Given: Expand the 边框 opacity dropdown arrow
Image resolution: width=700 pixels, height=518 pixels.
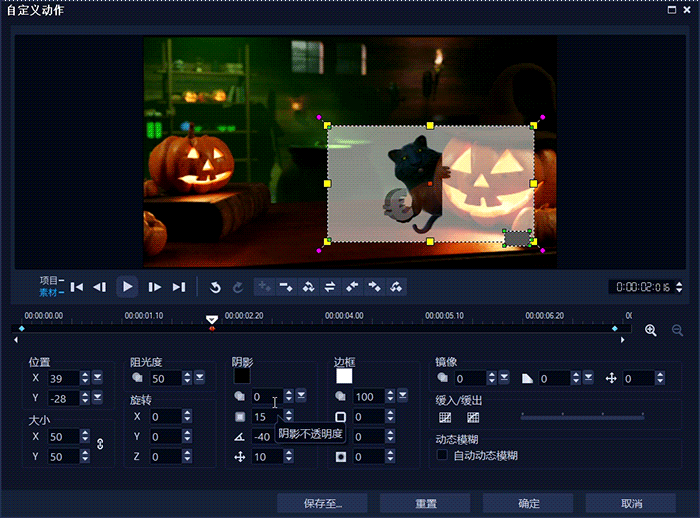Looking at the screenshot, I should pos(404,397).
